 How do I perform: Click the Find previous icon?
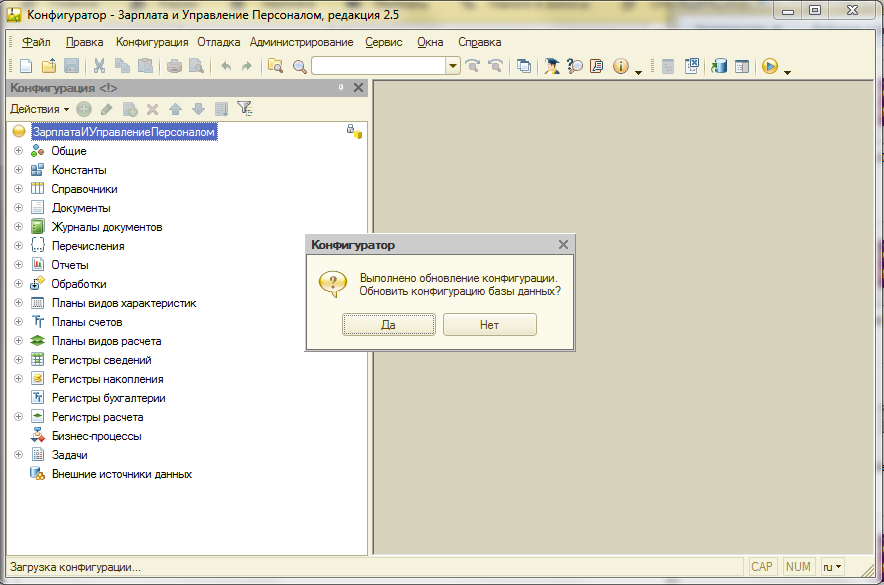(495, 66)
